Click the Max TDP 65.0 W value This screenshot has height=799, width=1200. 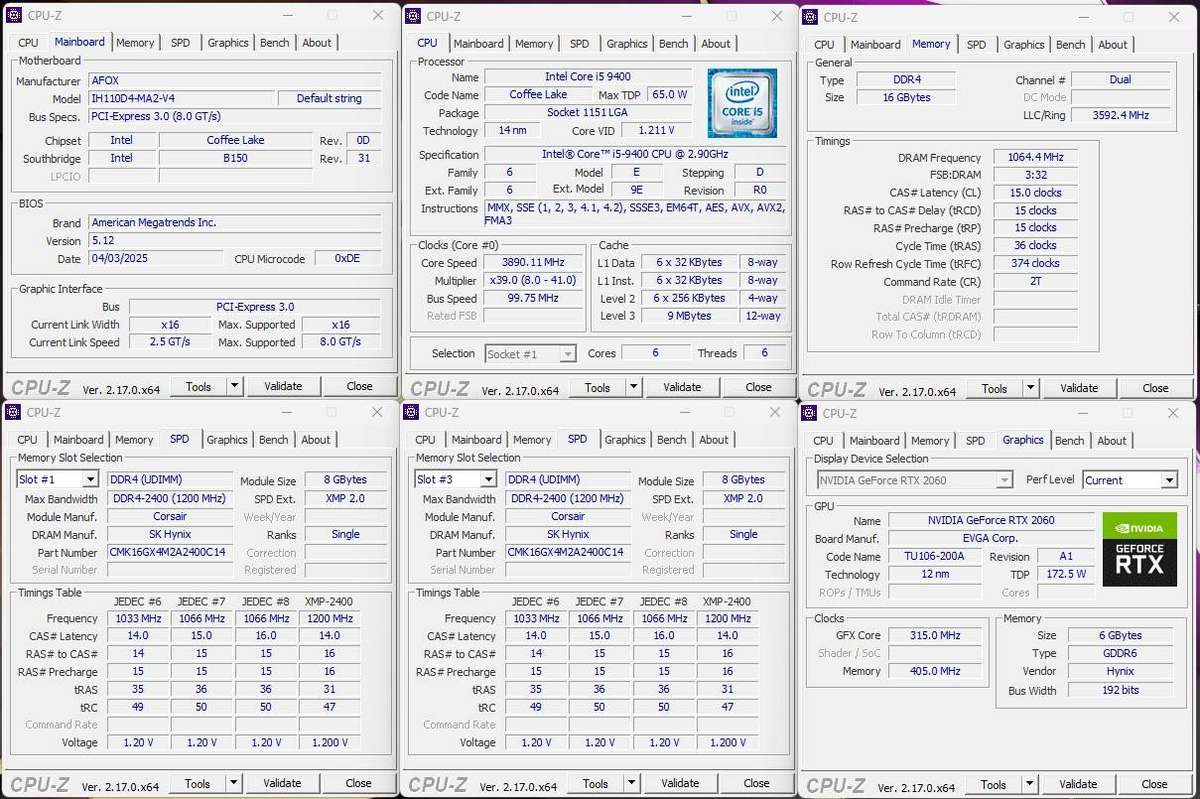(669, 95)
